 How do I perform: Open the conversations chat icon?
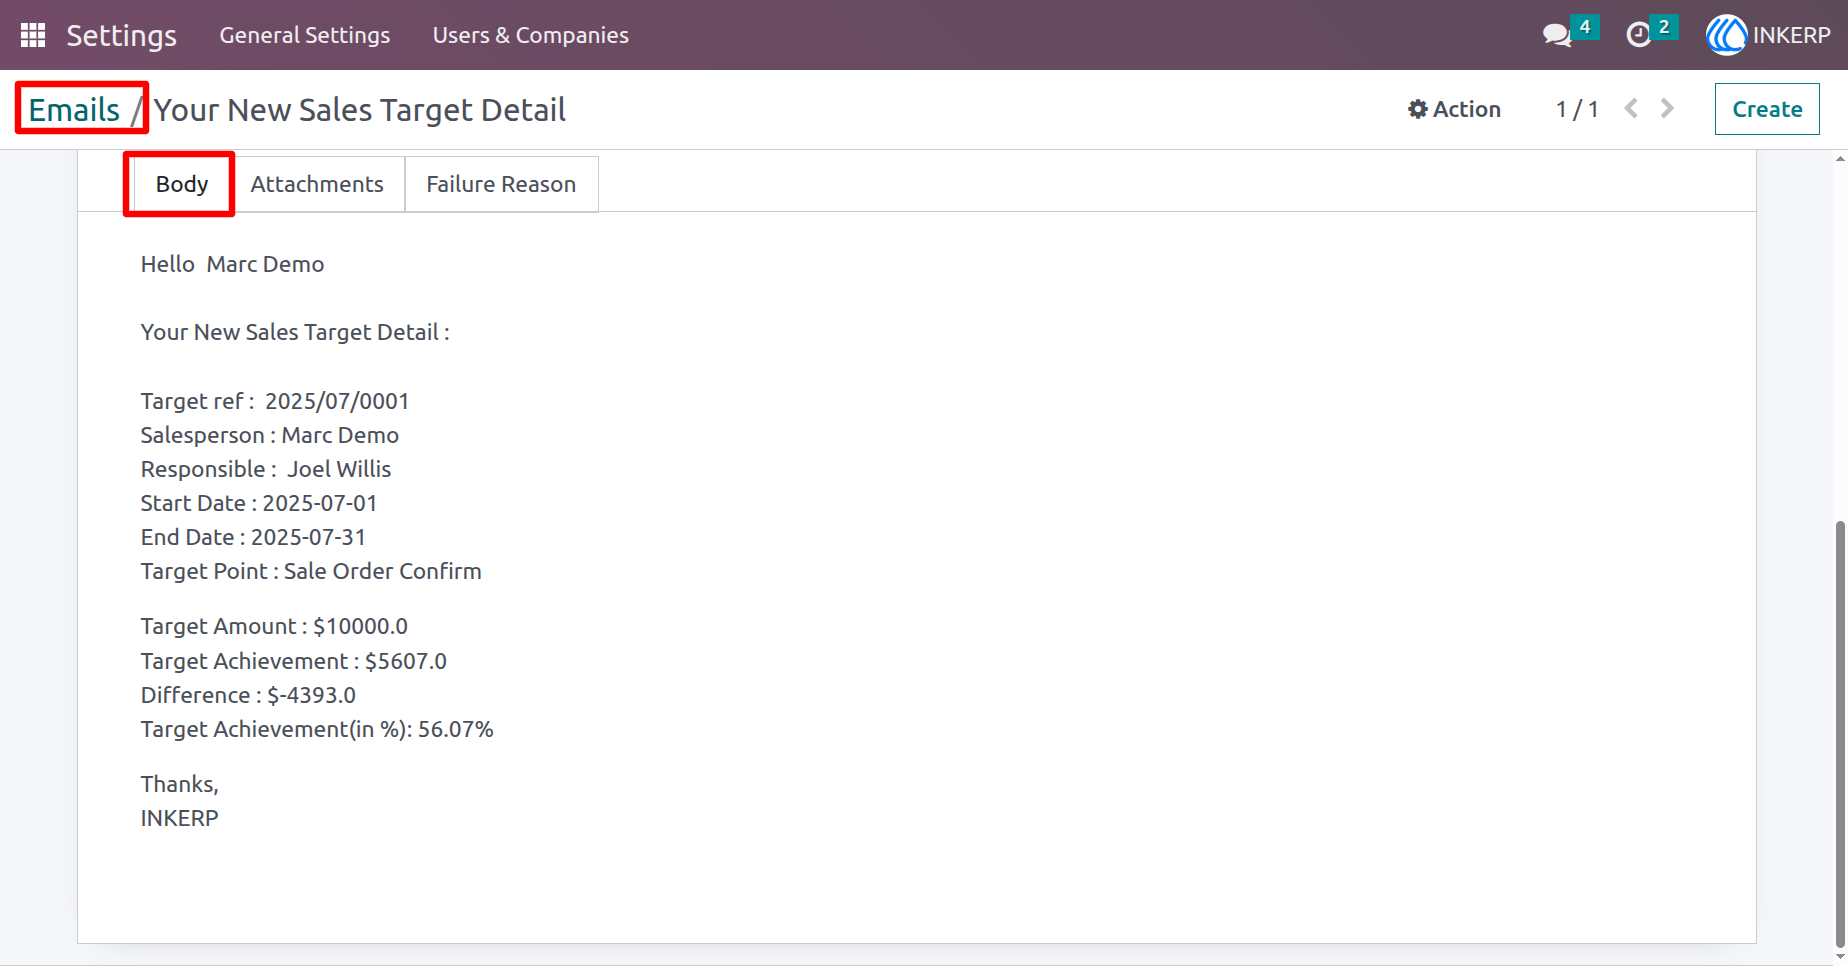click(1556, 35)
